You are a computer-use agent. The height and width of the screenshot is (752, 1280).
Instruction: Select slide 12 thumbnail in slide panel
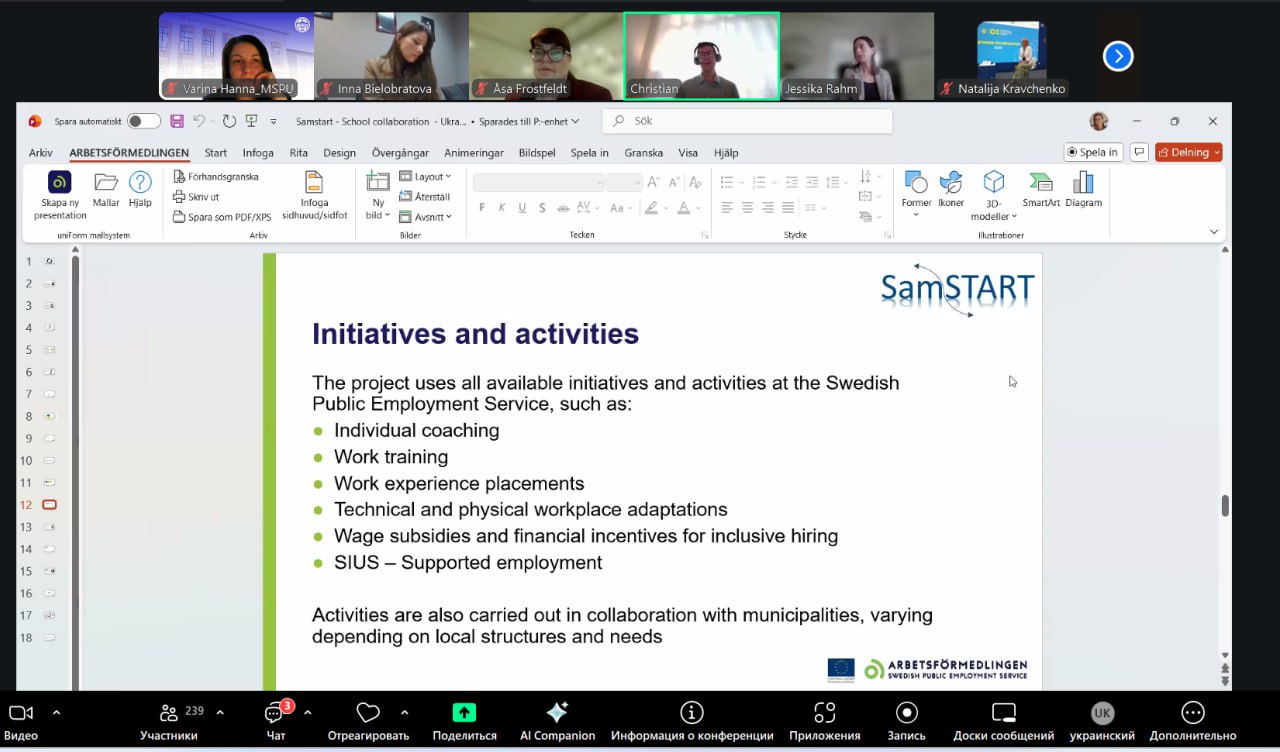49,505
